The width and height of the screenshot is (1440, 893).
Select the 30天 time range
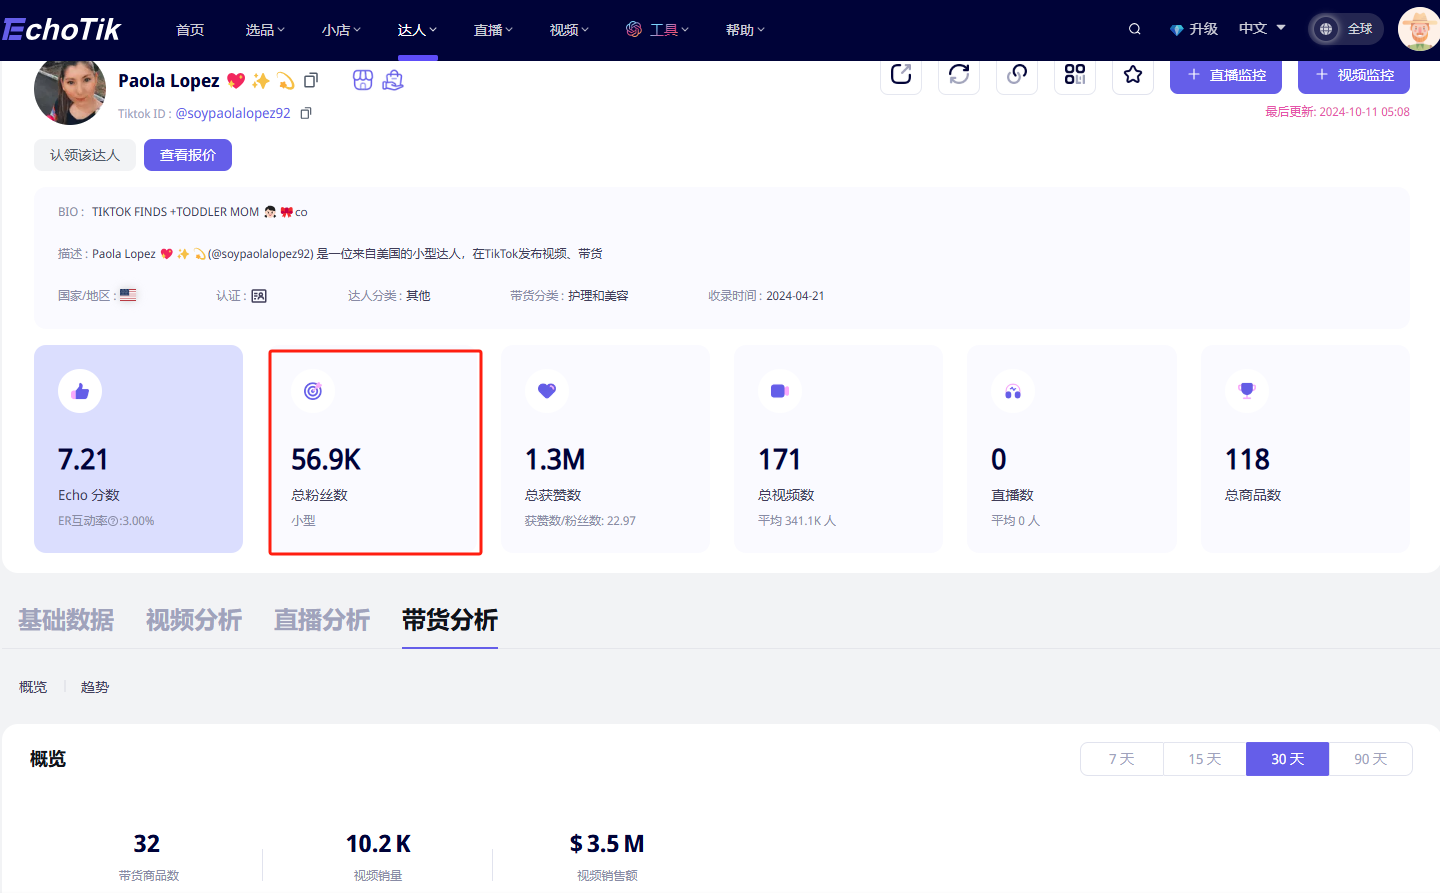click(1288, 759)
